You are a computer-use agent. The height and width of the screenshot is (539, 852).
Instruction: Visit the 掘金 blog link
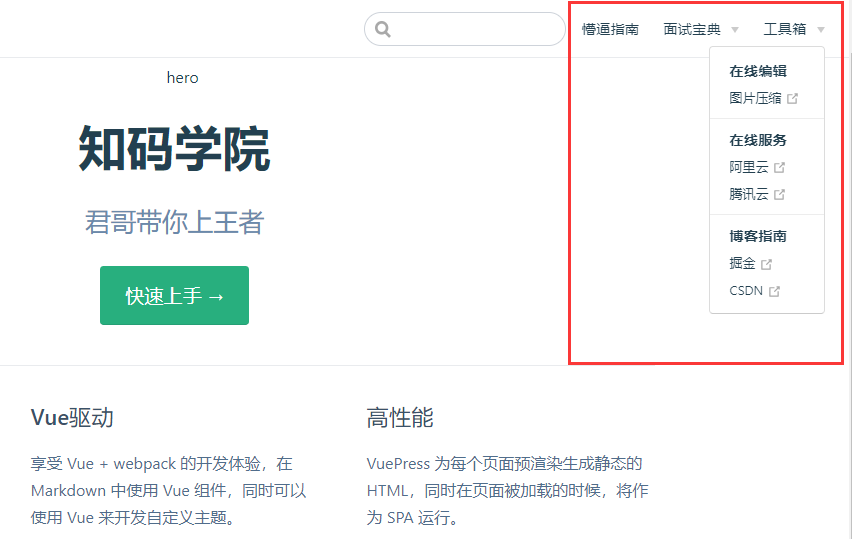pos(742,264)
